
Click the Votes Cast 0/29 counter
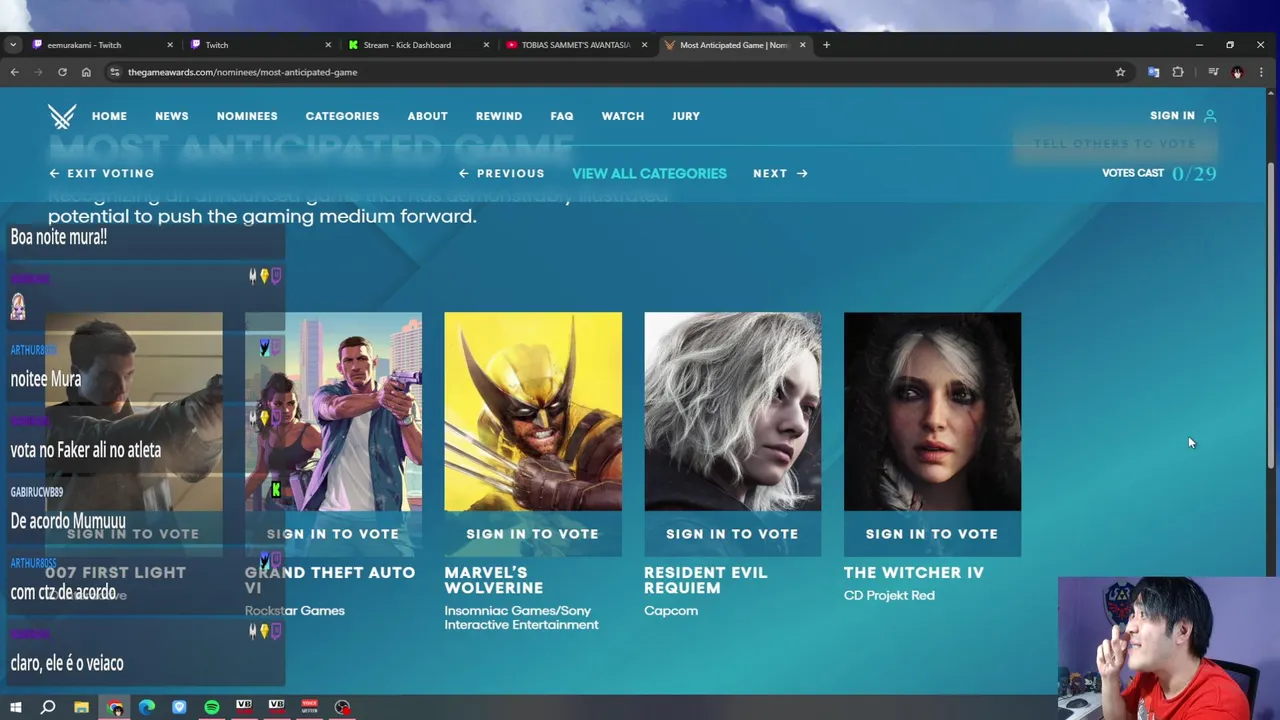point(1159,174)
